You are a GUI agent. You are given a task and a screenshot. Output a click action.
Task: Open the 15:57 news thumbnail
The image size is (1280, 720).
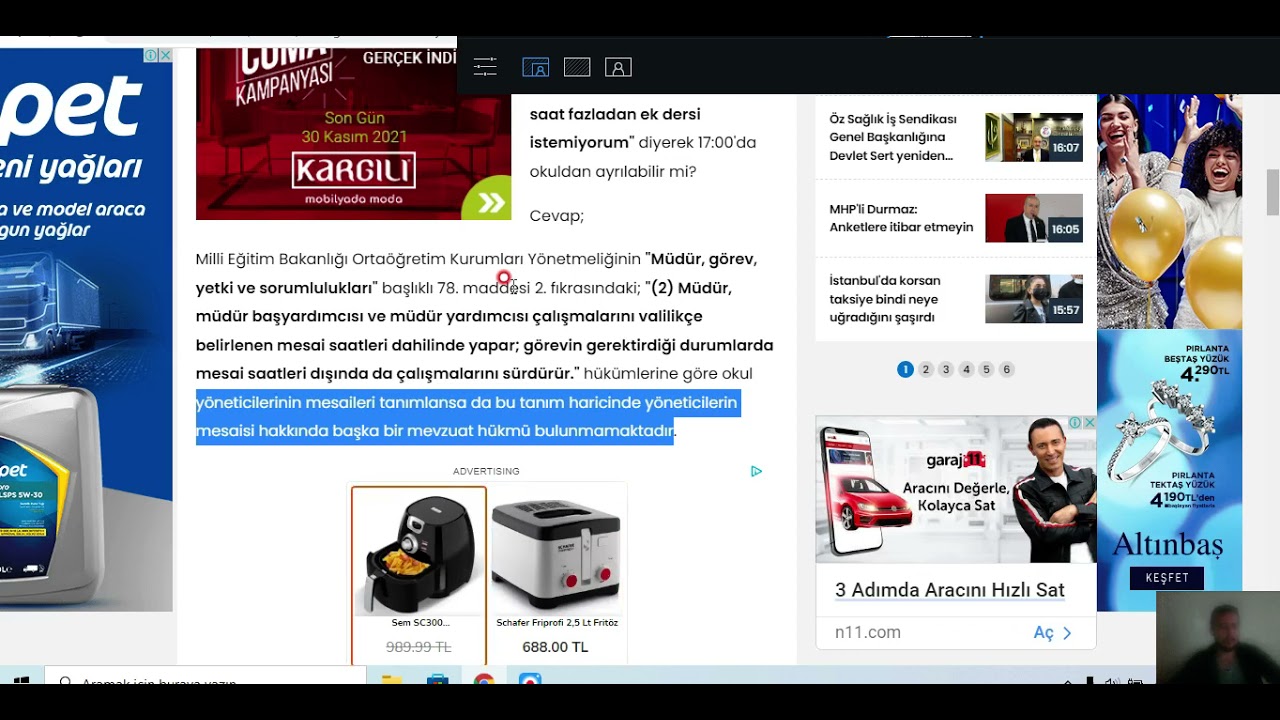(x=1034, y=299)
